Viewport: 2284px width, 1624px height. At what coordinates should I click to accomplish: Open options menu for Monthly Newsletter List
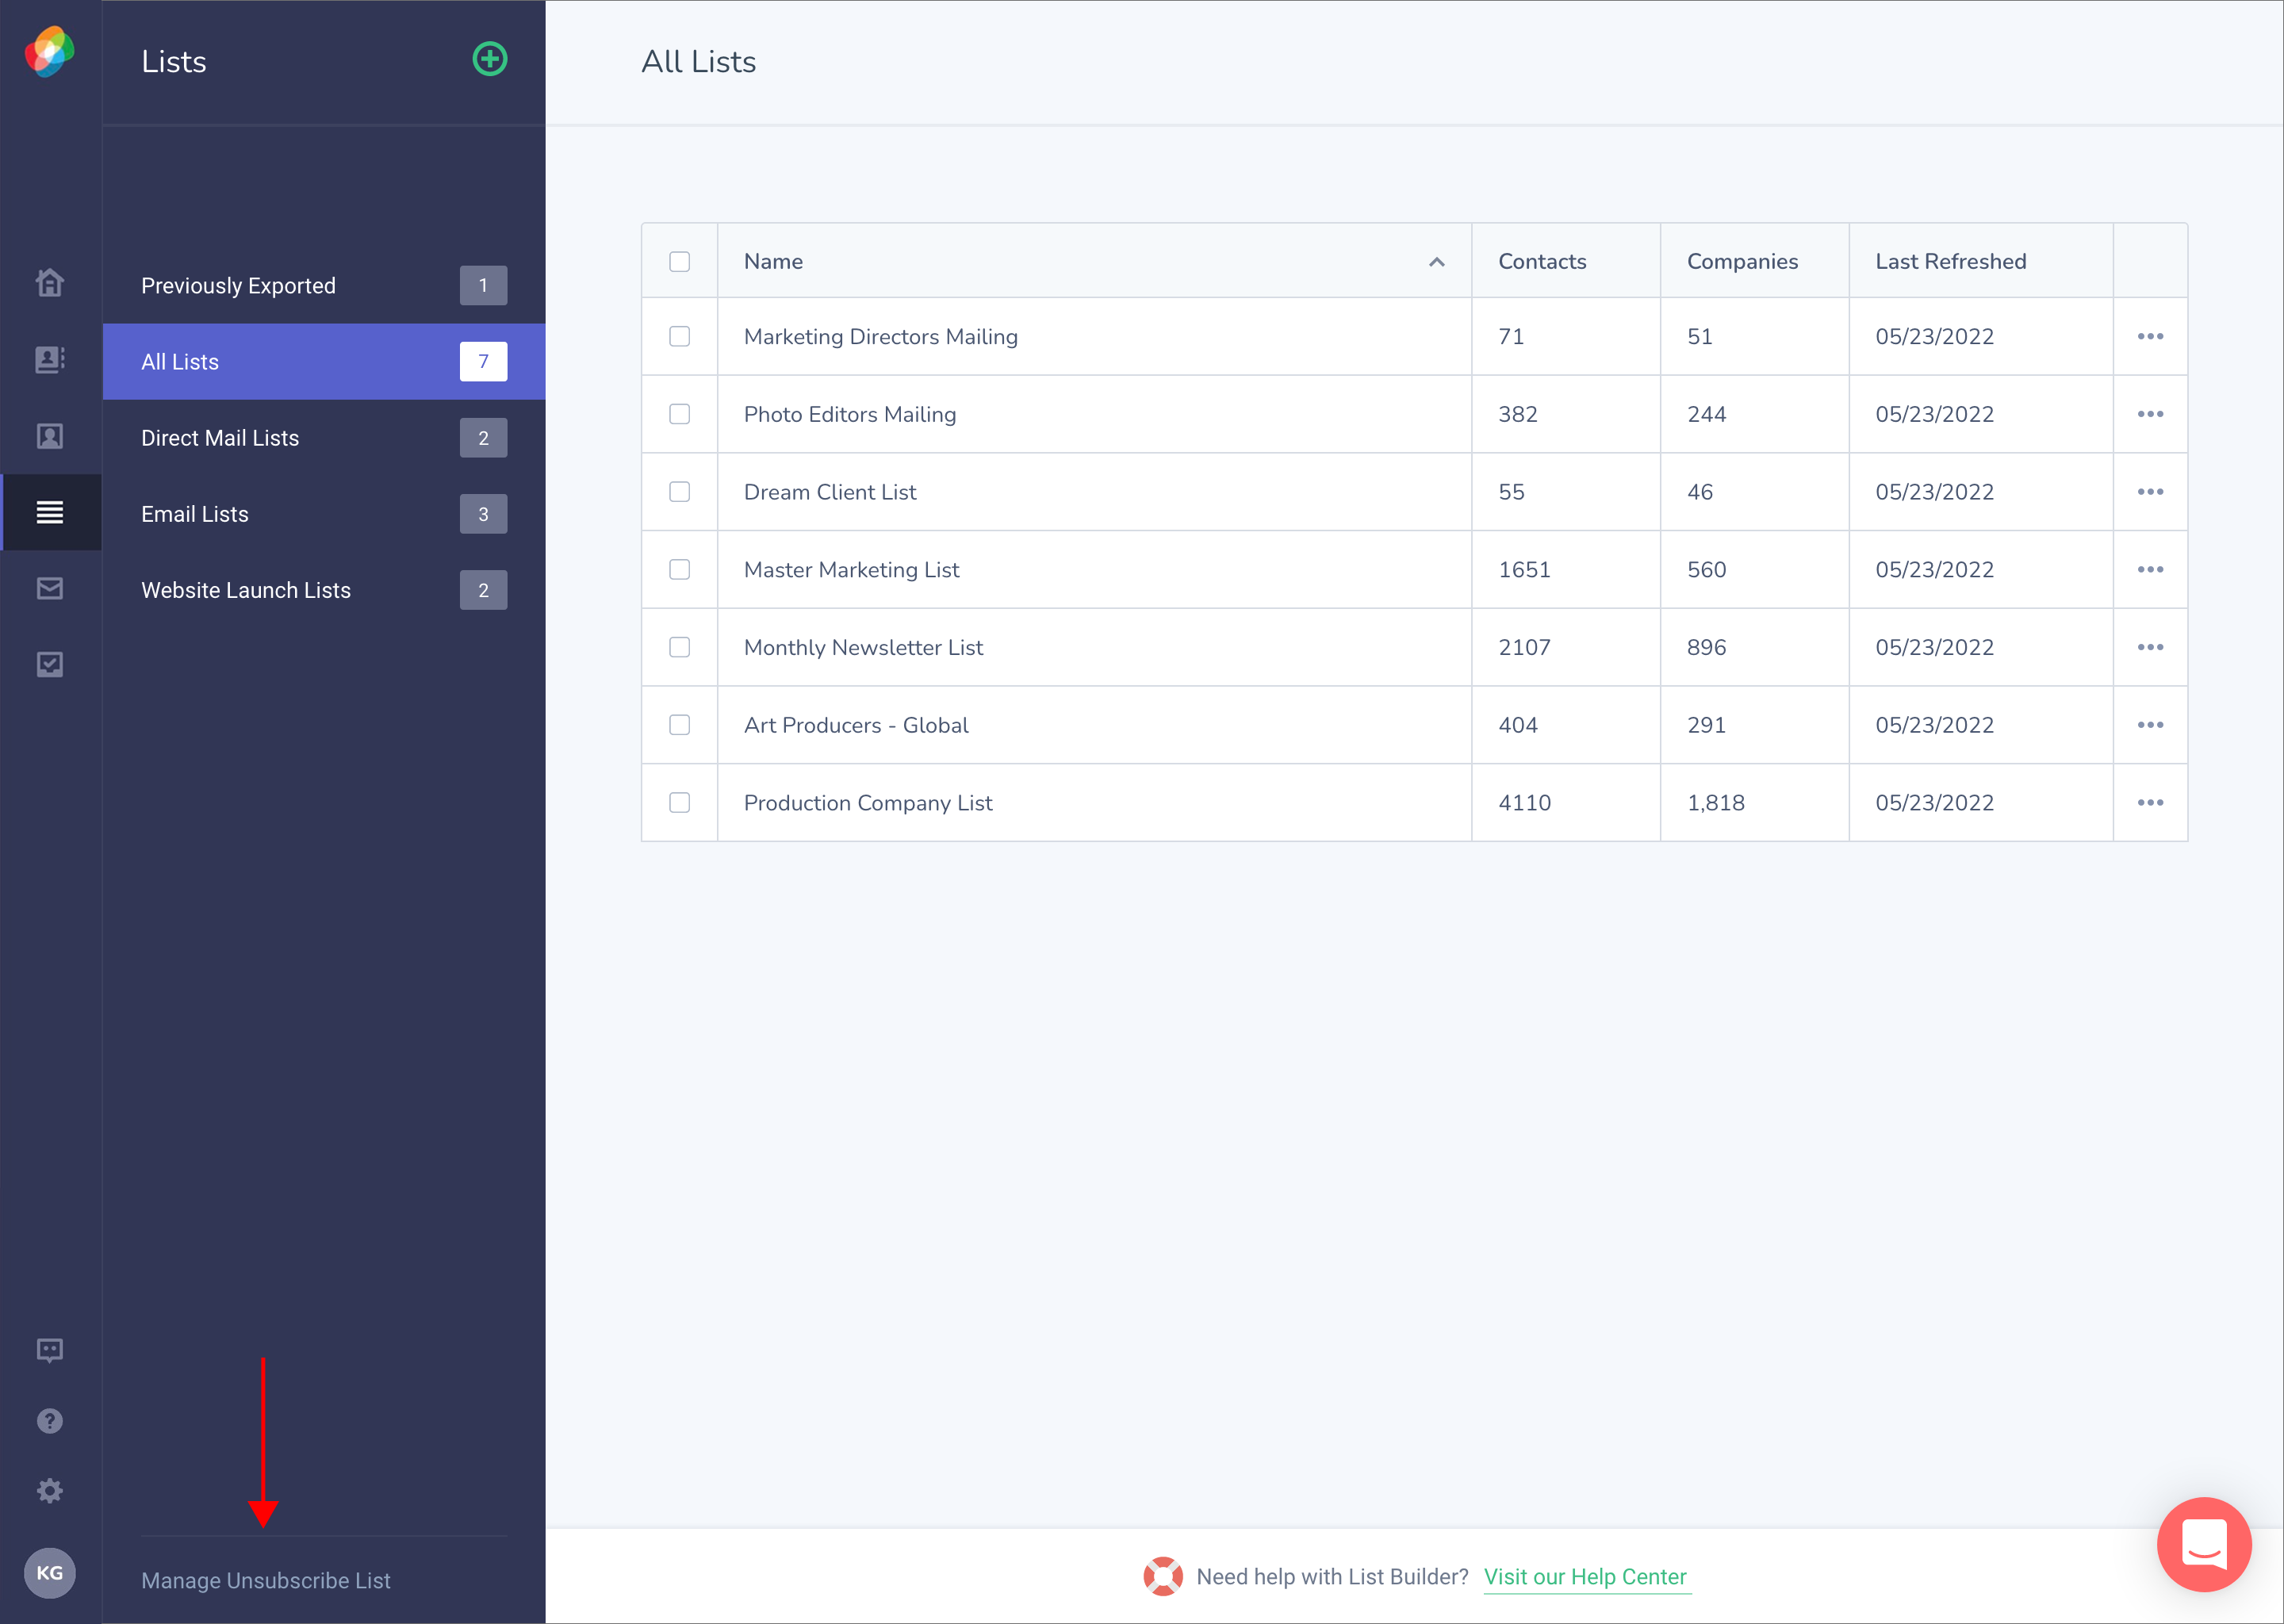pos(2150,647)
